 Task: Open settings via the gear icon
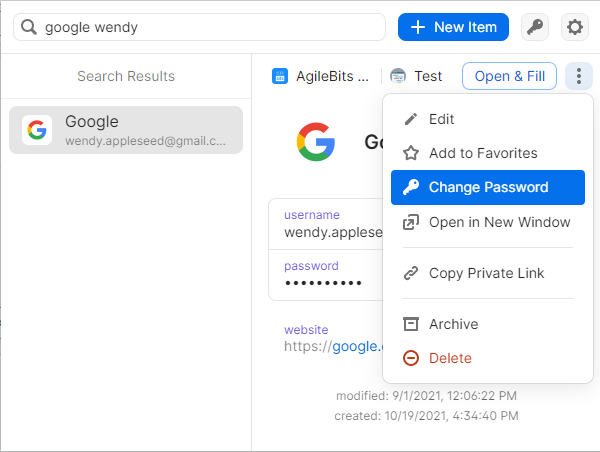[575, 27]
